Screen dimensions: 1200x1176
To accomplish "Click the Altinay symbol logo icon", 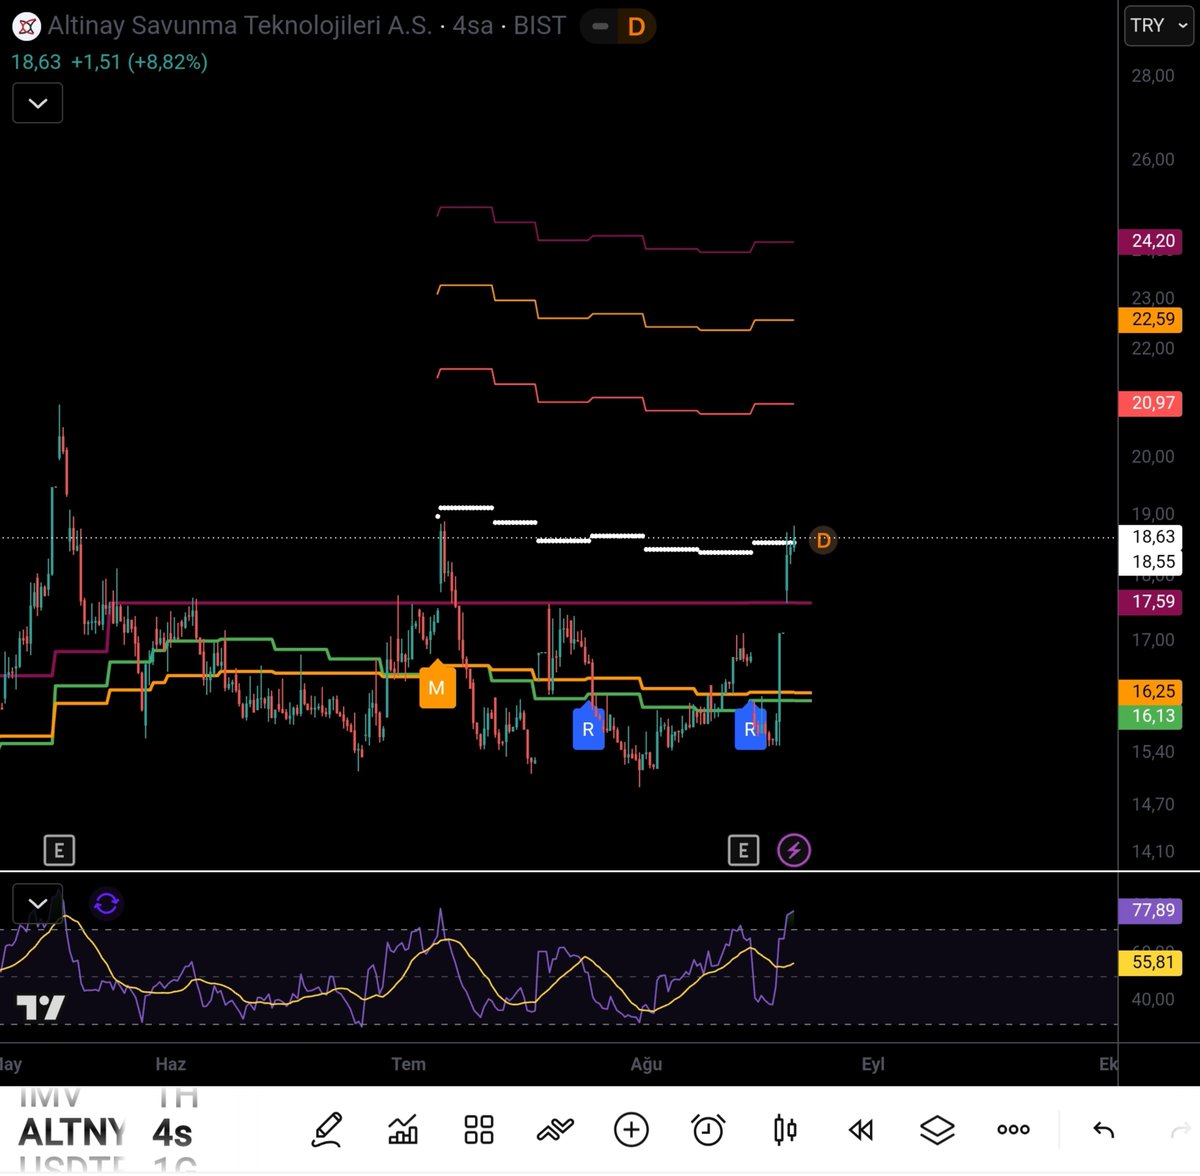I will tap(26, 26).
